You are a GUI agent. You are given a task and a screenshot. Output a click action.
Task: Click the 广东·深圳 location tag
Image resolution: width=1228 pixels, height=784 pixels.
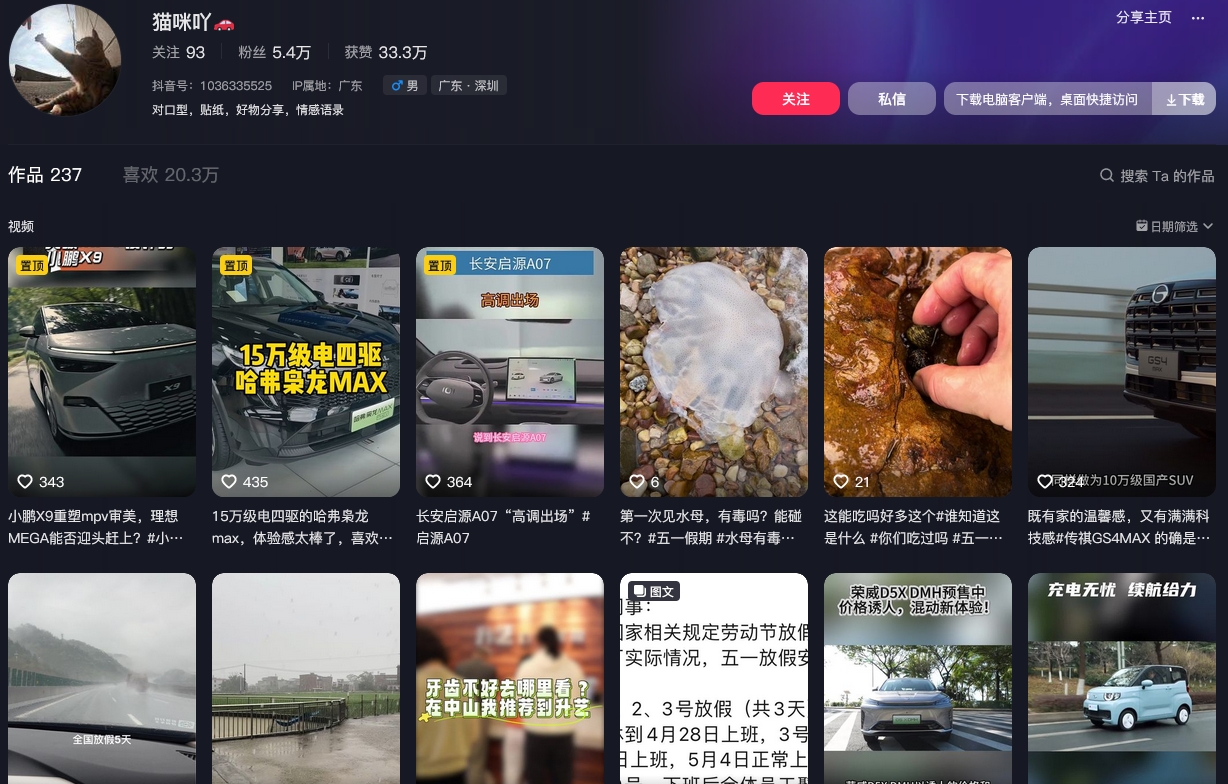[x=469, y=86]
